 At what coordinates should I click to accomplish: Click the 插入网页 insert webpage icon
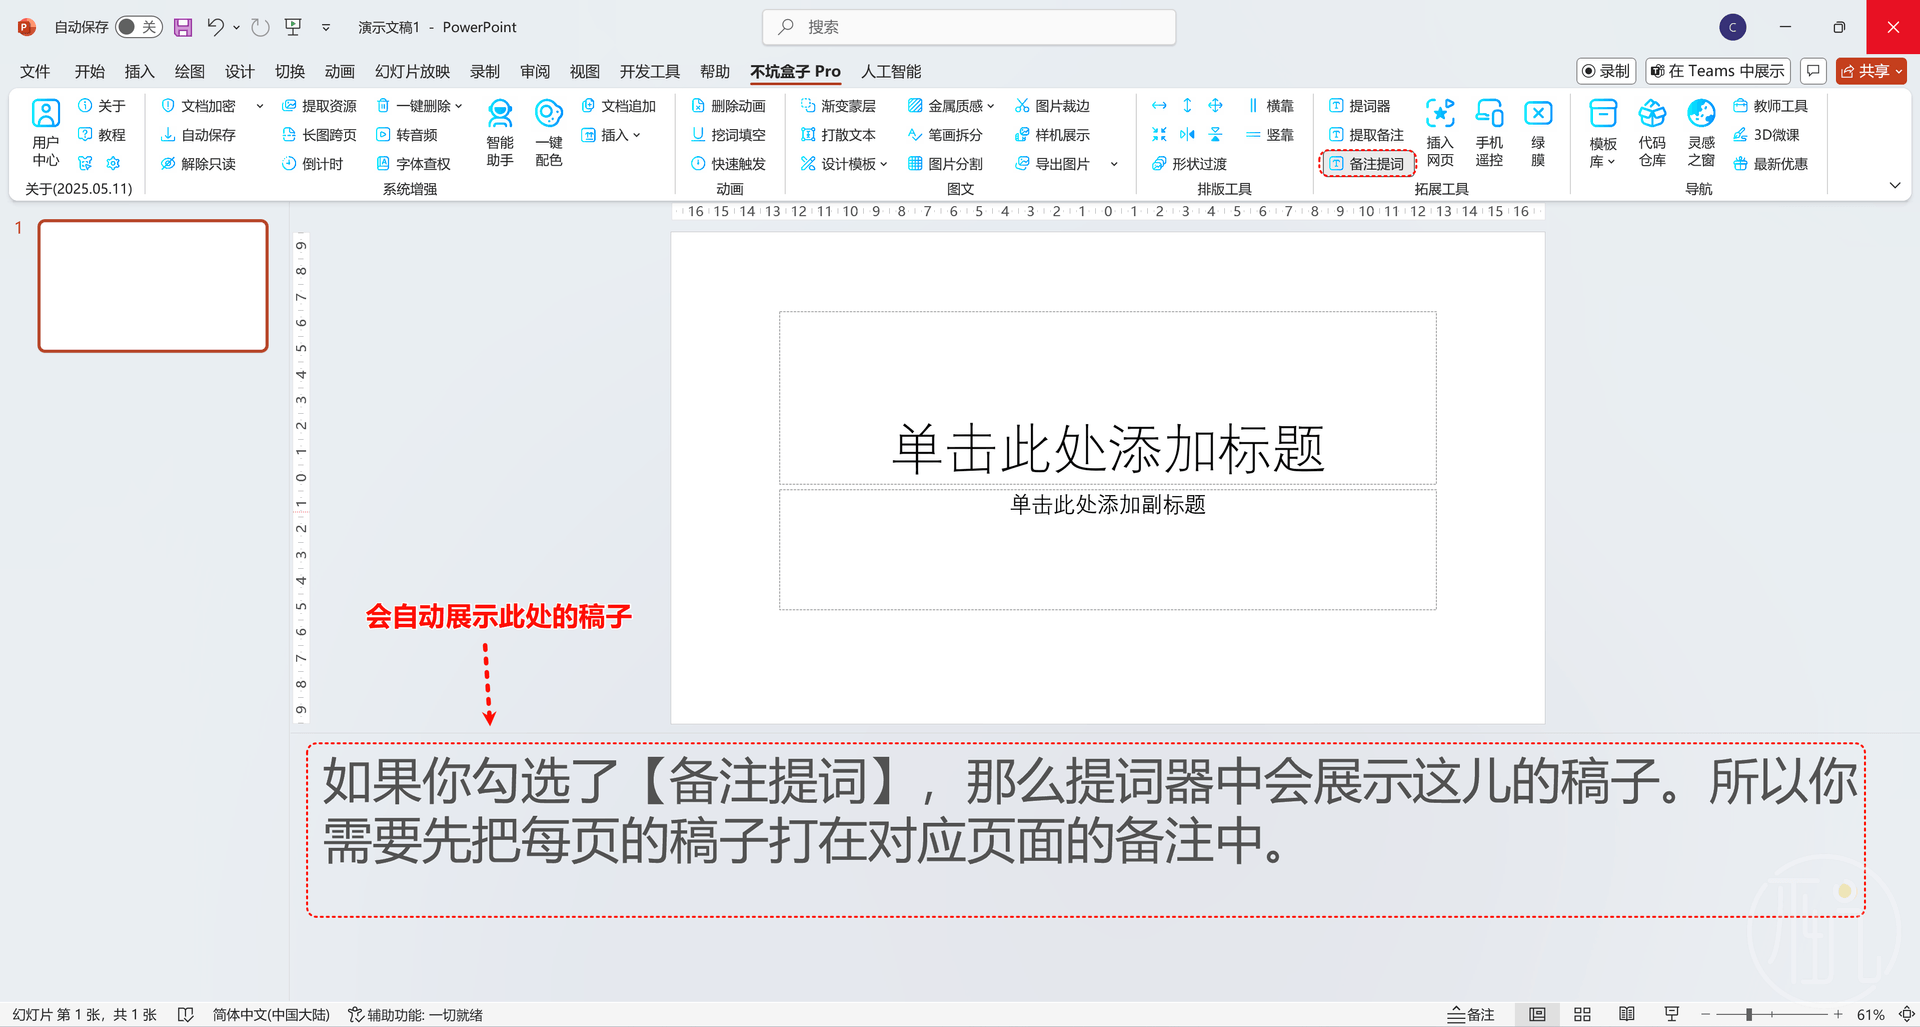pyautogui.click(x=1439, y=133)
